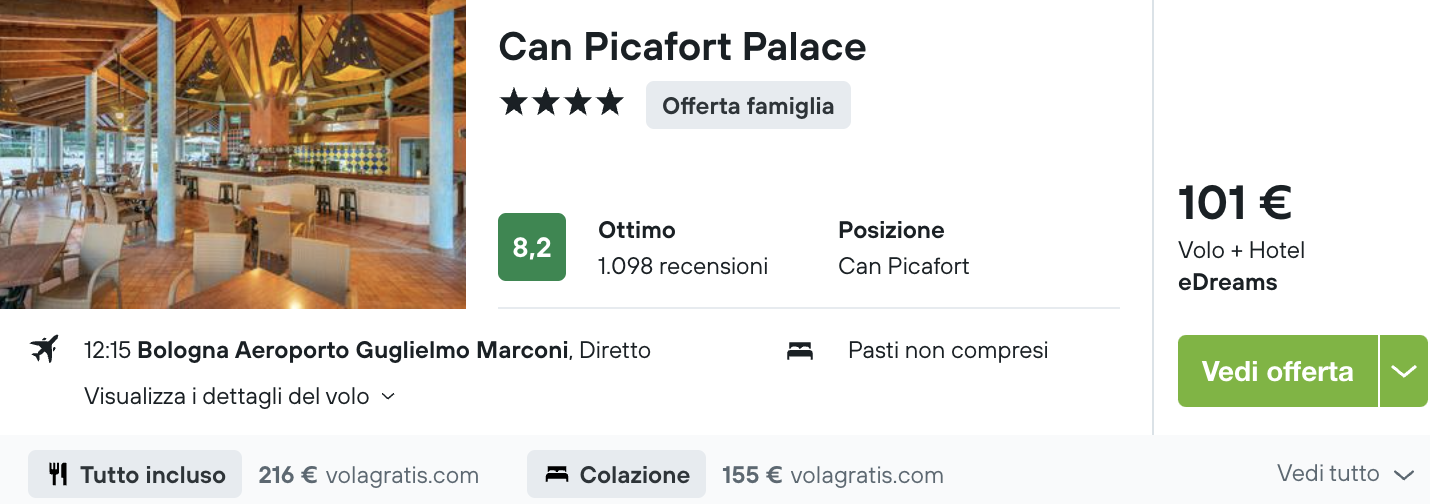Expand Visualizza i dettagli del volo
The width and height of the screenshot is (1430, 504).
[x=241, y=396]
